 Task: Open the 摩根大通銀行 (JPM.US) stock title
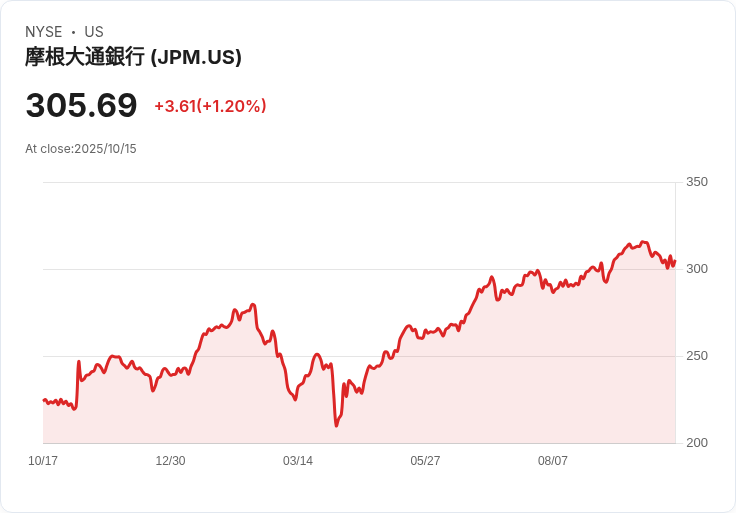point(133,57)
